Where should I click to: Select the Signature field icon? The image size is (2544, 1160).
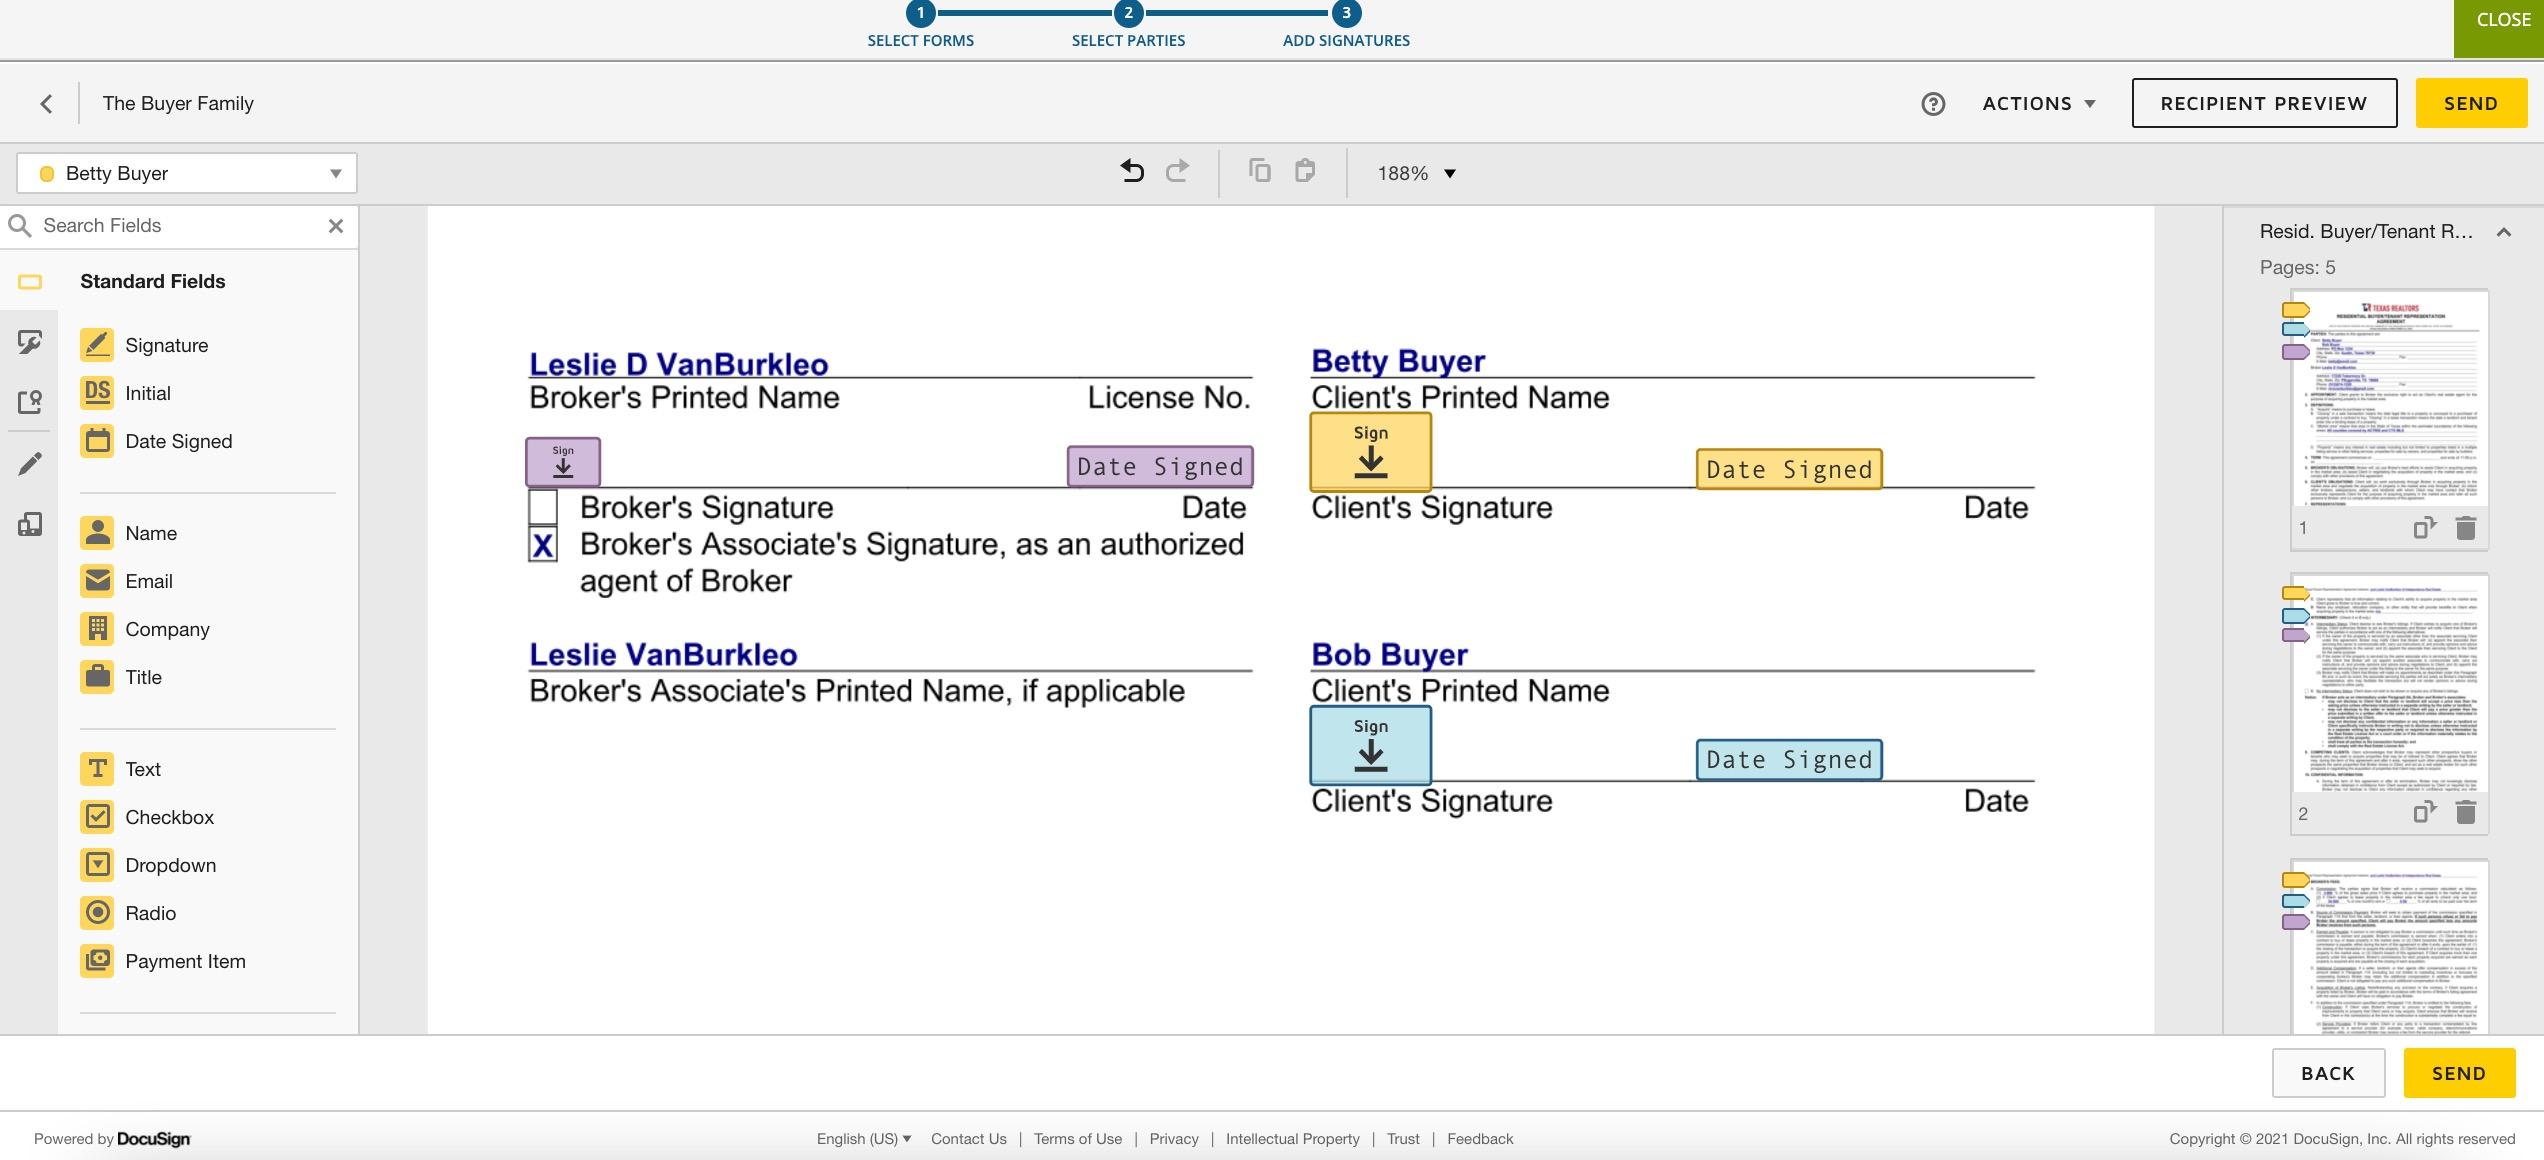tap(98, 345)
